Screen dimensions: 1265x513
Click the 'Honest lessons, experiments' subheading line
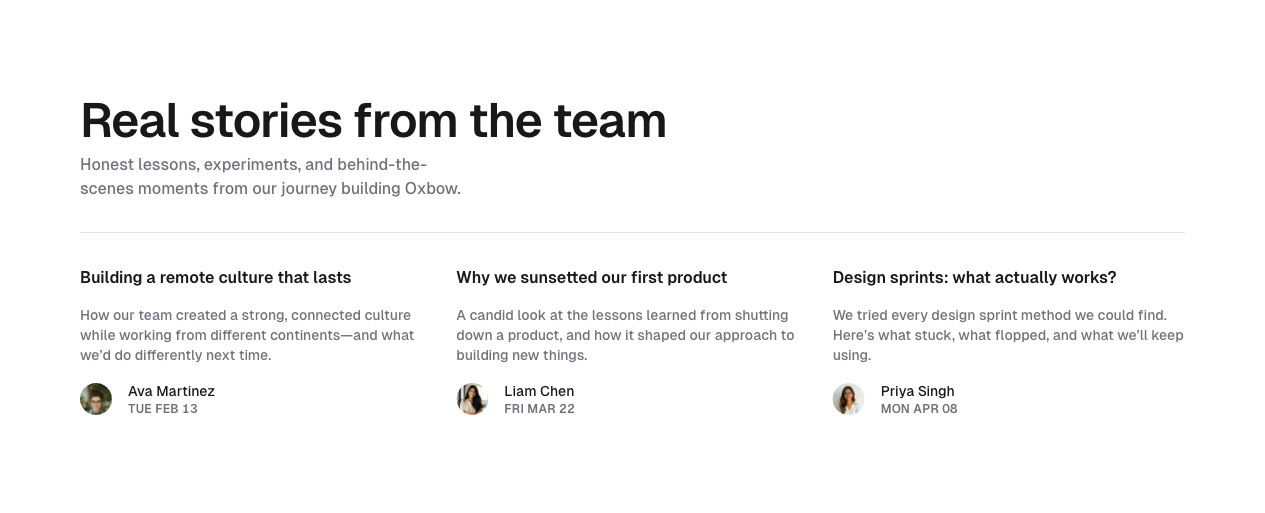(253, 164)
